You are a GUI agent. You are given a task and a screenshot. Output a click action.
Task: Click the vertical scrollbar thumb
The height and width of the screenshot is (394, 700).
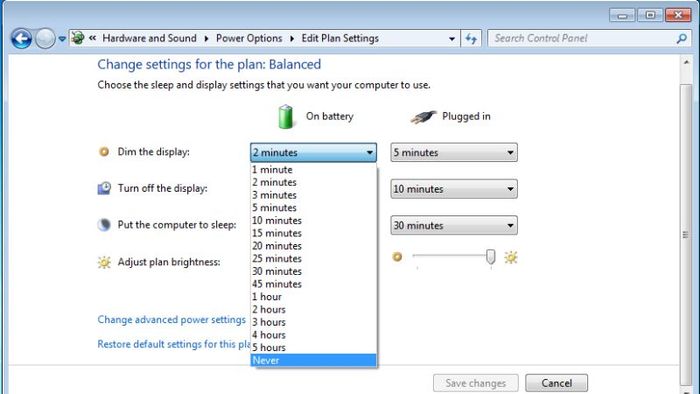coord(686,235)
